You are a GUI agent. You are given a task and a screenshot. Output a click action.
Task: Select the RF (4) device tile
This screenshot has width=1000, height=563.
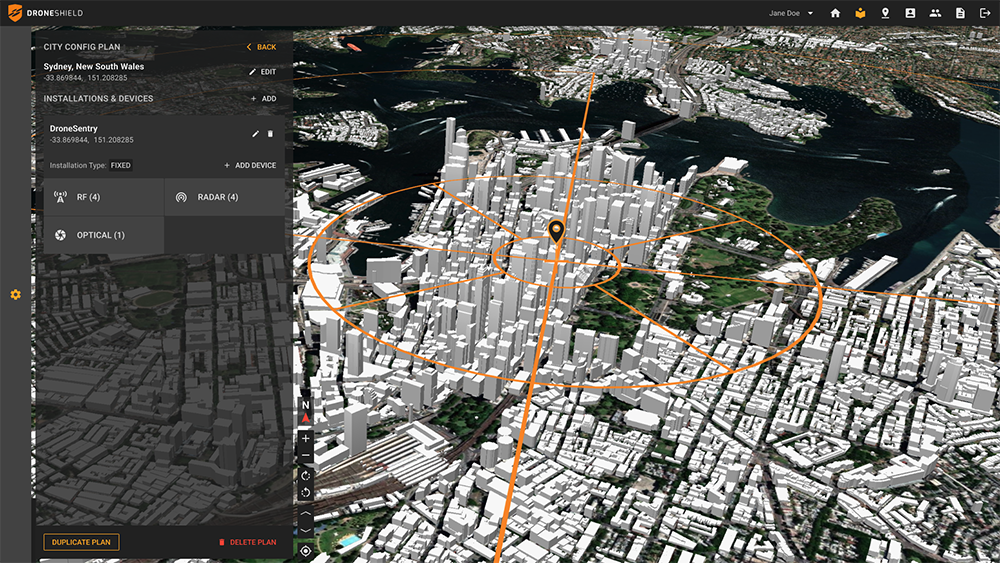104,197
